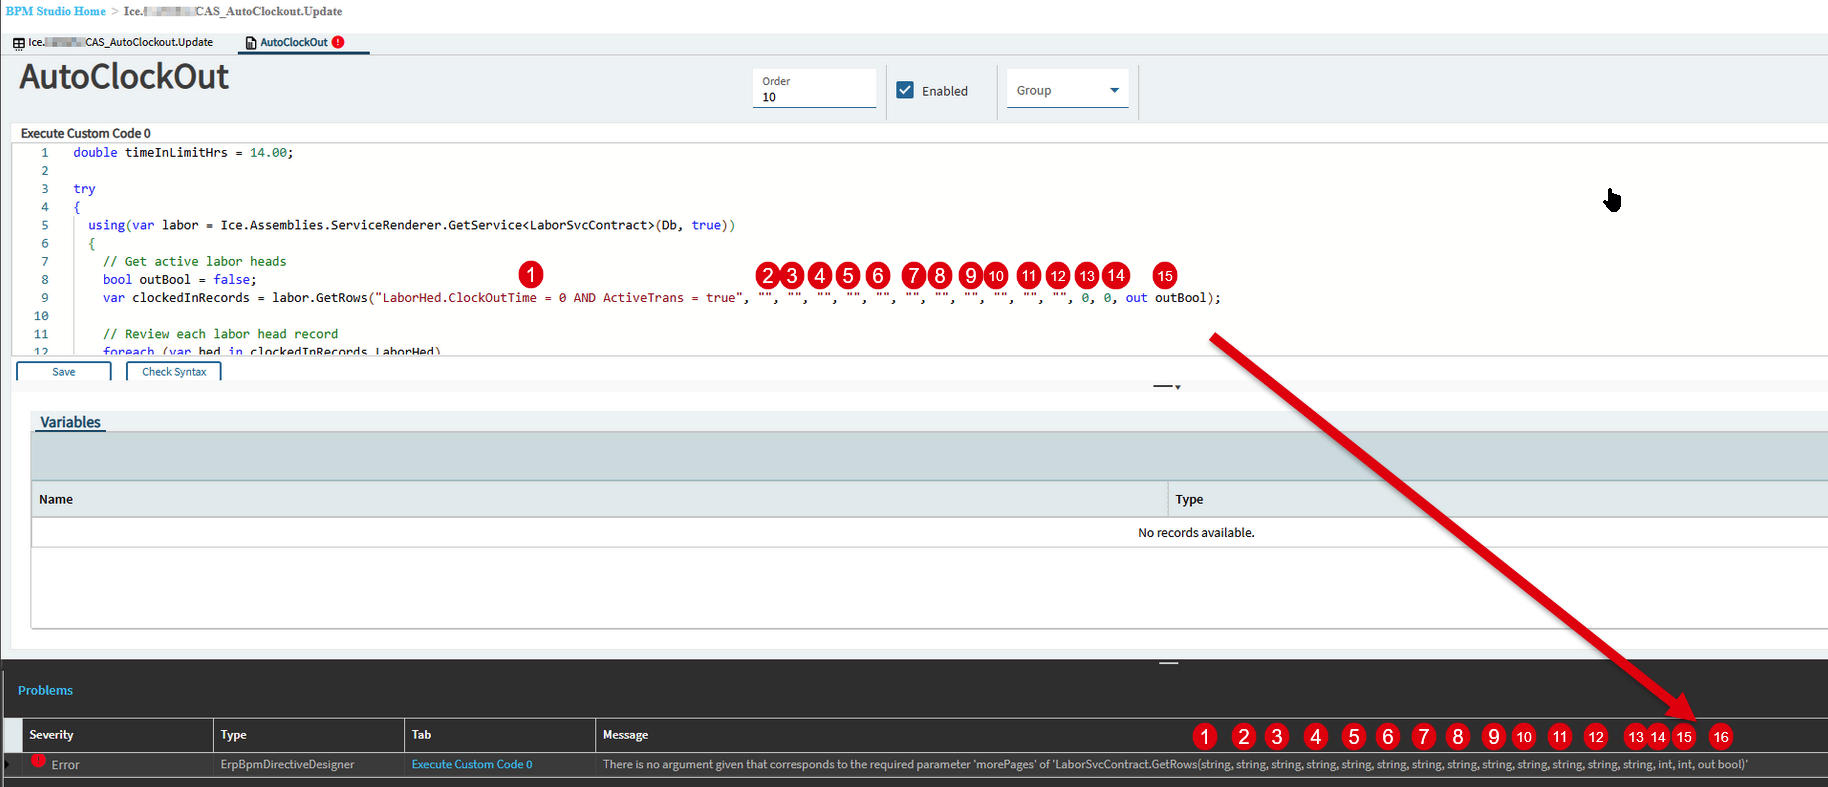Open the BPM Studio Home breadcrumb link

tap(56, 11)
